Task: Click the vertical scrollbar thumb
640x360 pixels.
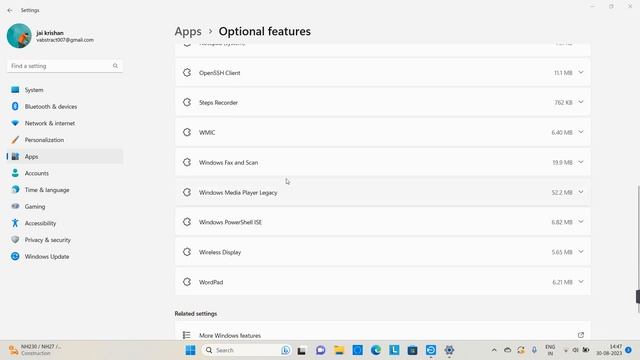Action: click(x=638, y=250)
